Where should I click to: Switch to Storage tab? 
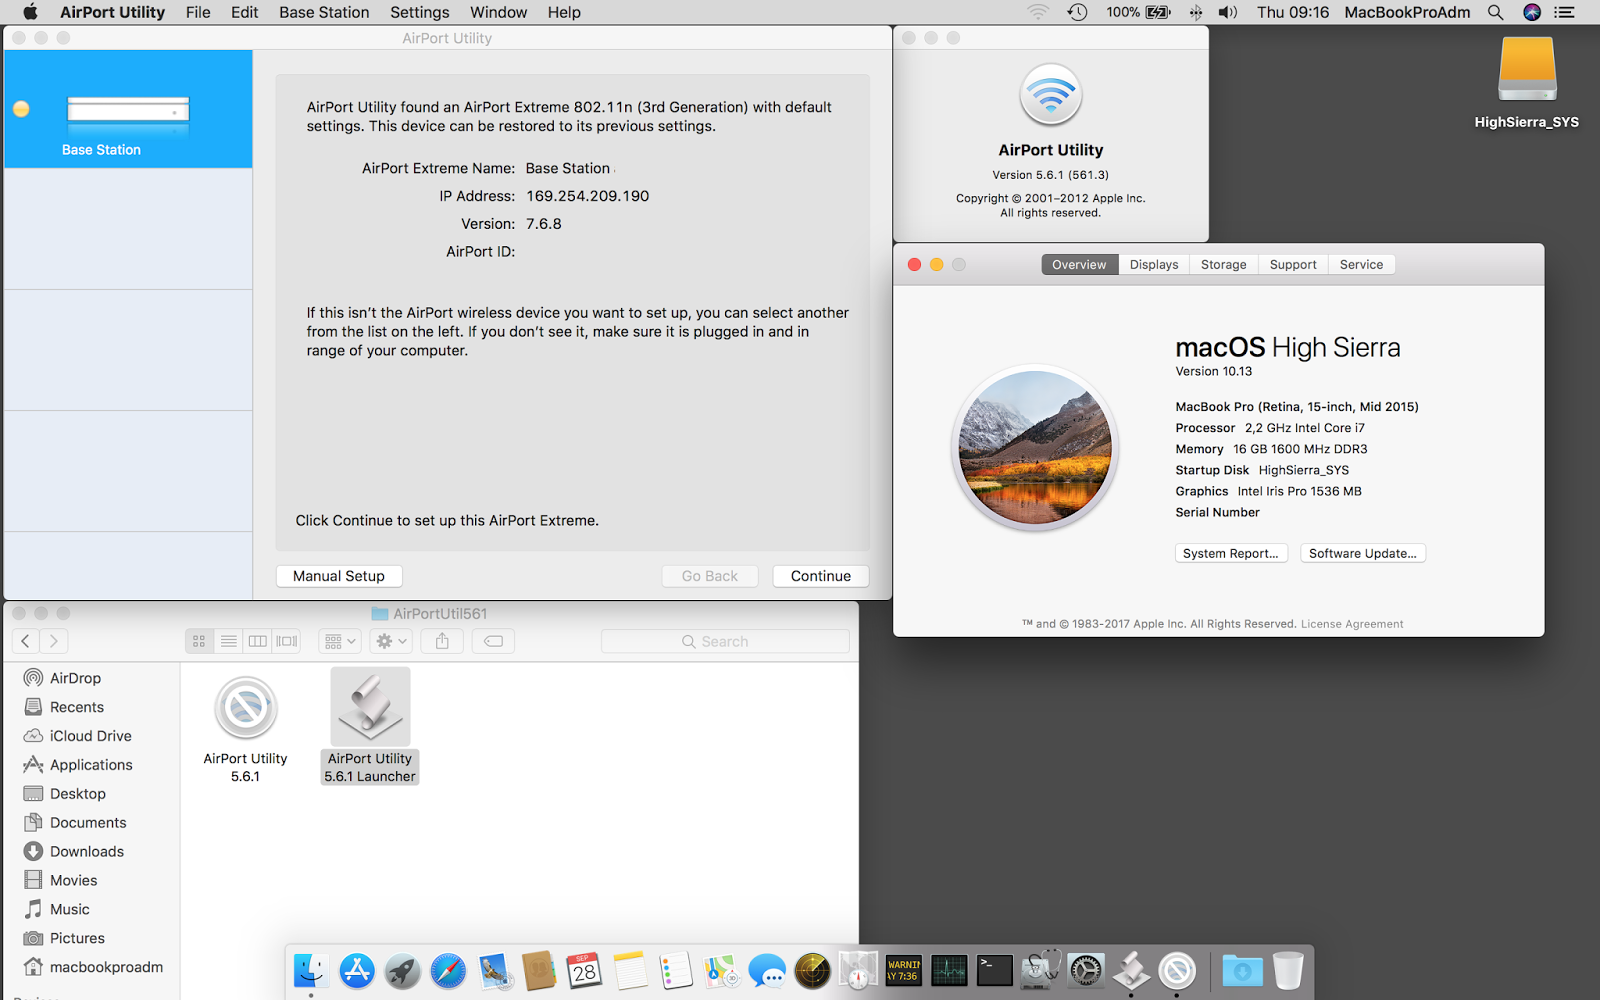(1224, 264)
